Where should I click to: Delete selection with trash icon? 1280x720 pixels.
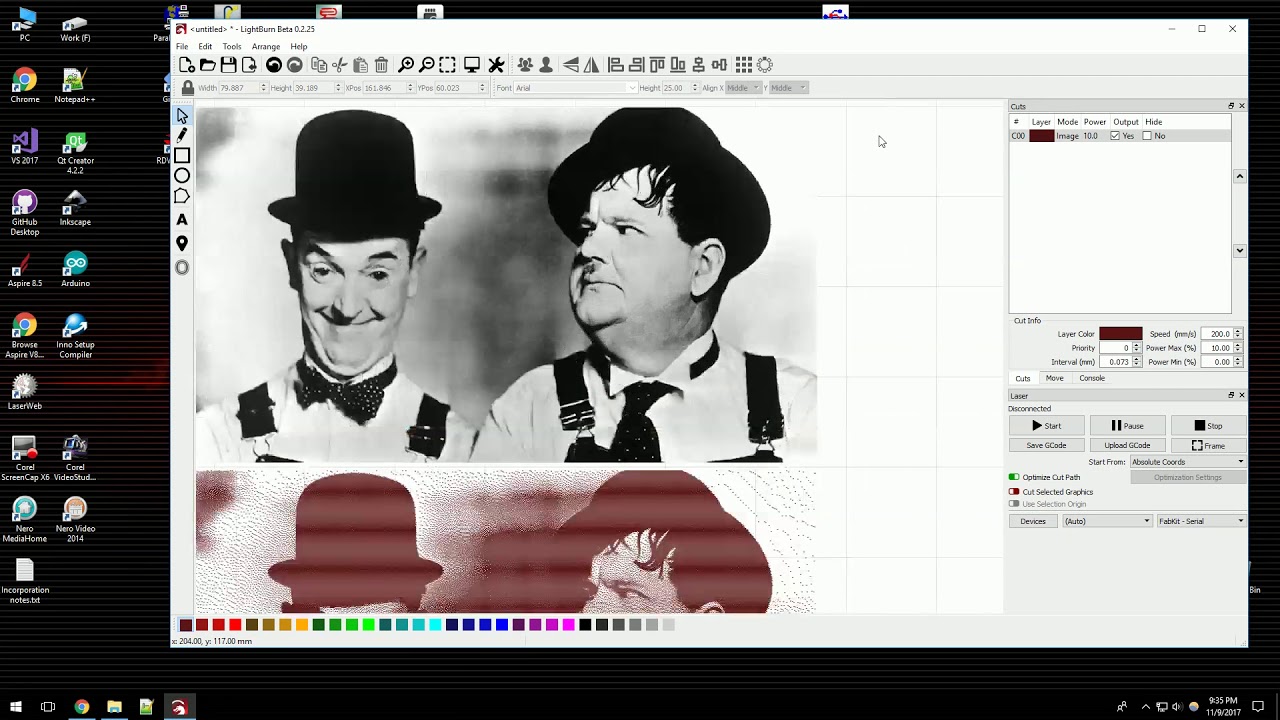tap(381, 65)
